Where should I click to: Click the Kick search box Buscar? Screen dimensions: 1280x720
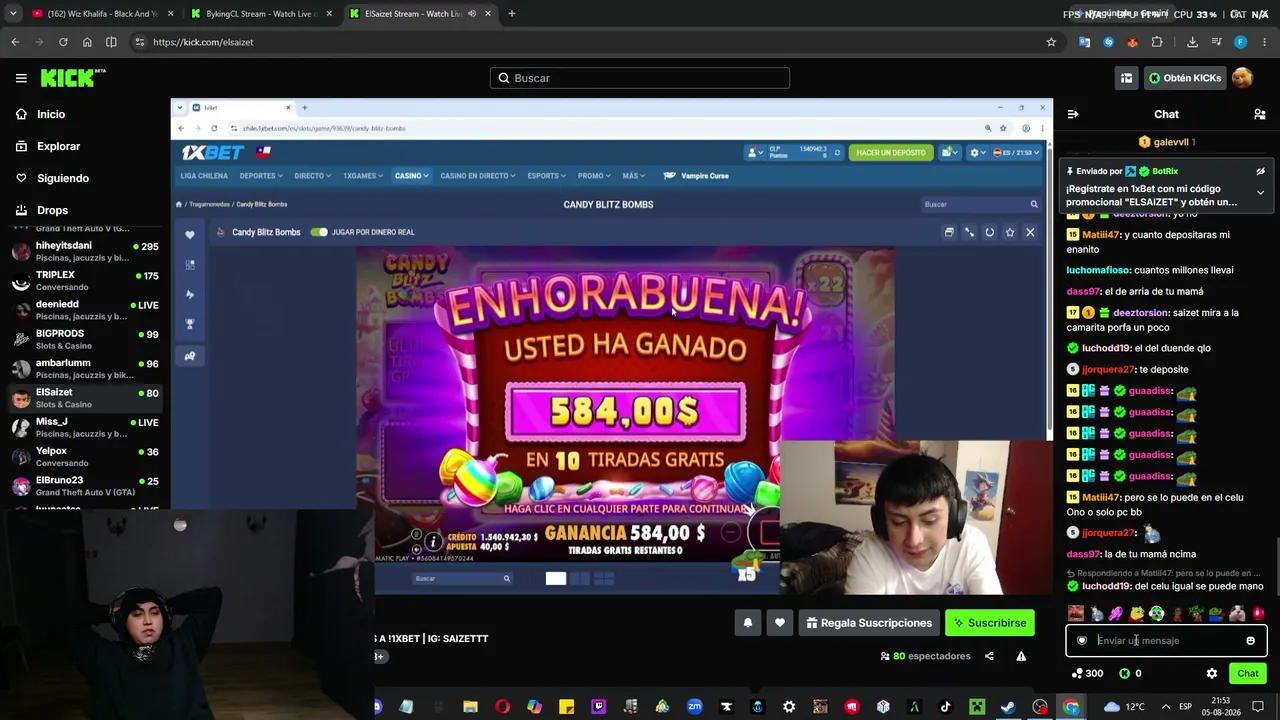(640, 78)
